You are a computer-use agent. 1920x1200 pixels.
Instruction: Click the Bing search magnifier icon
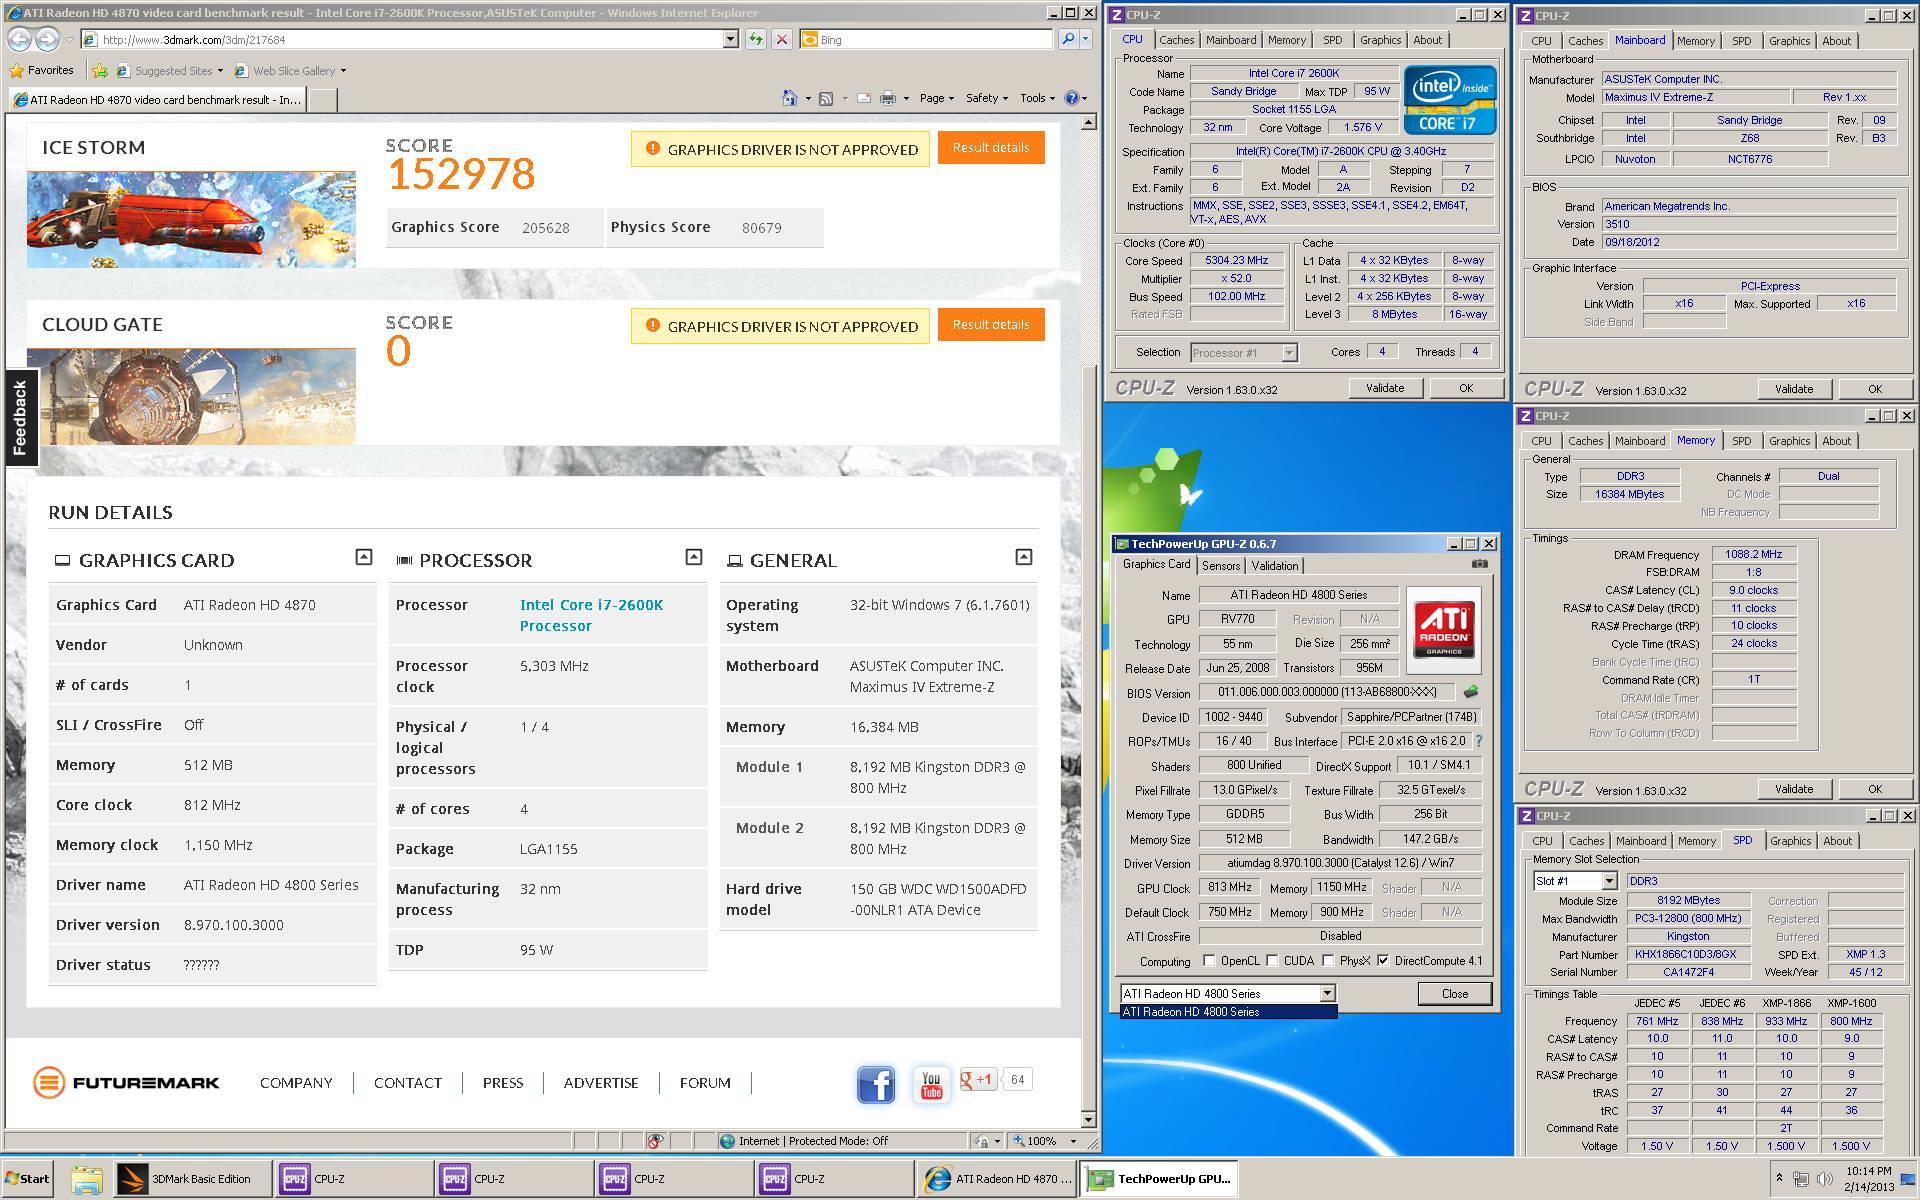point(1067,39)
